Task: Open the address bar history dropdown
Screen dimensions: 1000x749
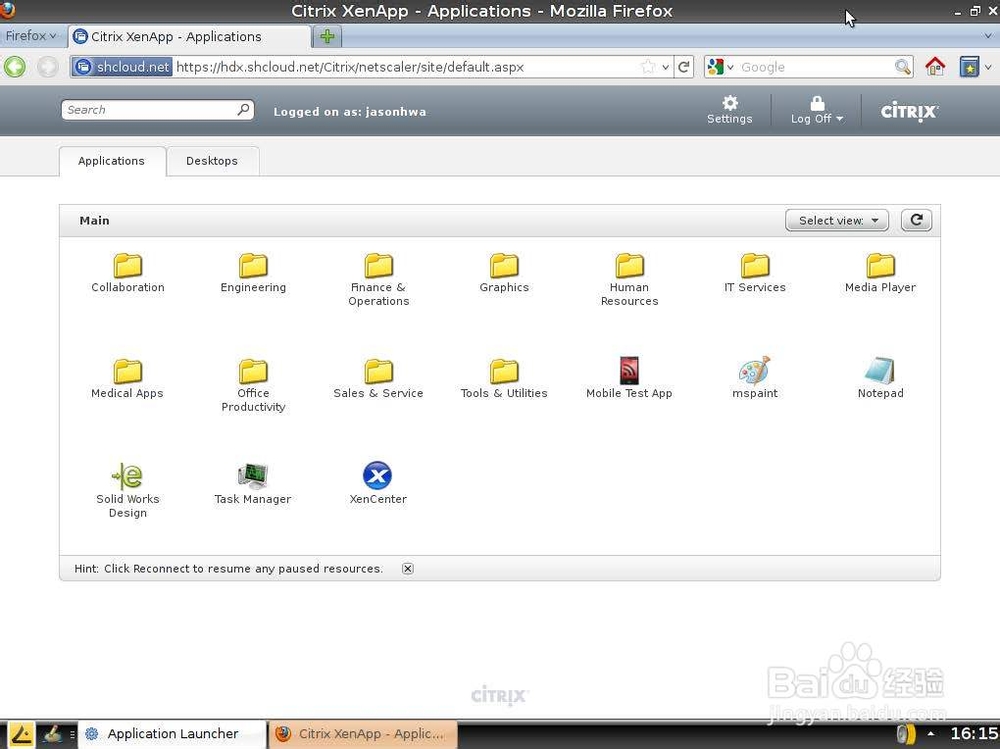Action: (x=665, y=67)
